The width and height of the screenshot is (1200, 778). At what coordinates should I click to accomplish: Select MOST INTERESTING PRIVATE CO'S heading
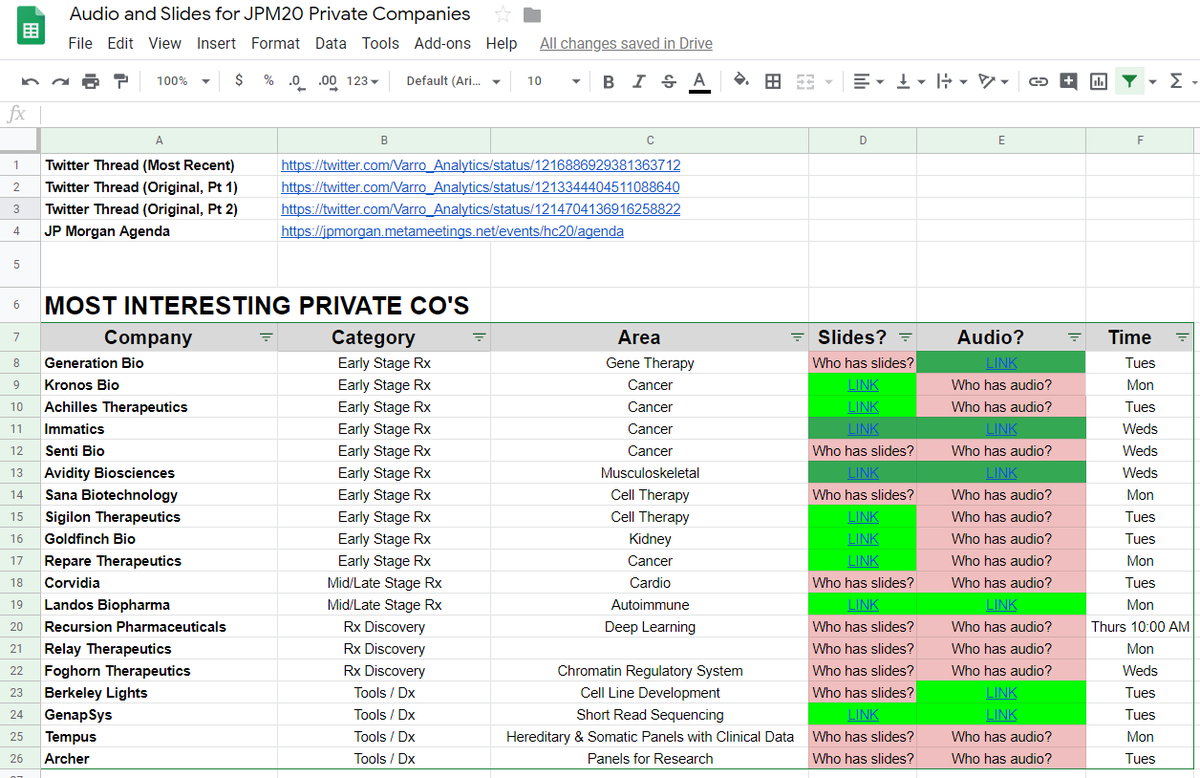click(257, 305)
